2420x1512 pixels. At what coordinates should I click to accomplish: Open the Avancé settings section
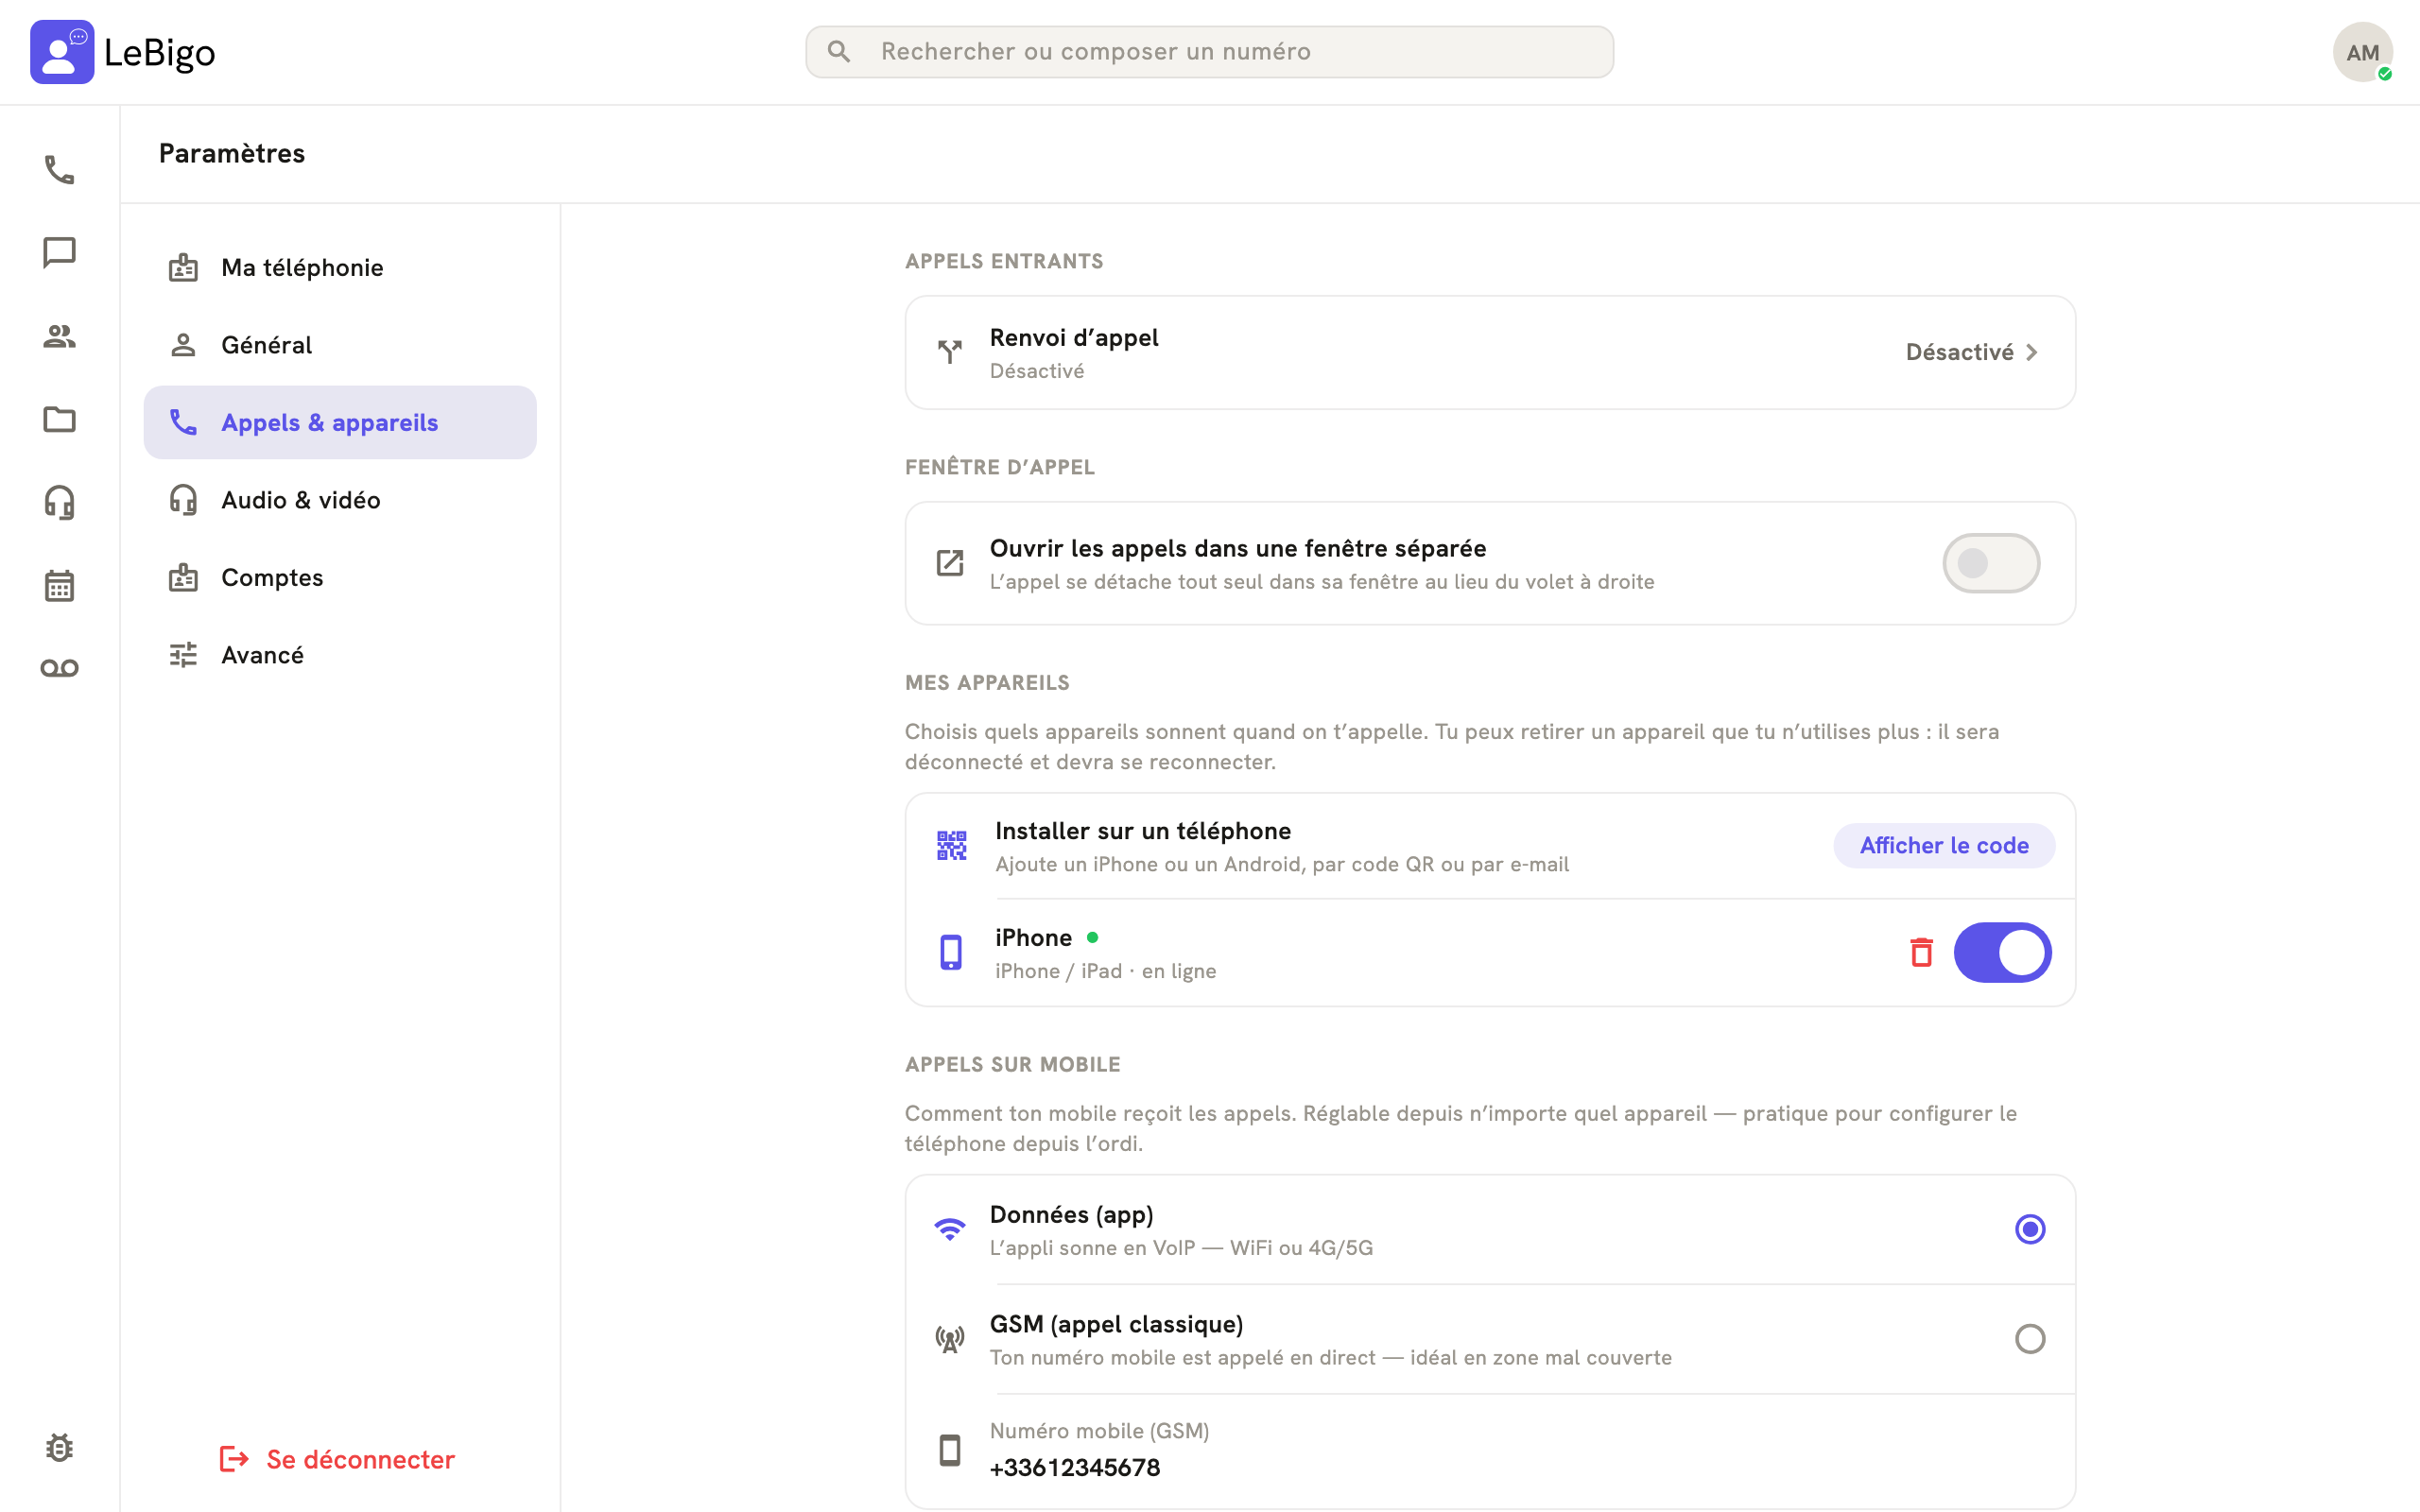coord(340,655)
